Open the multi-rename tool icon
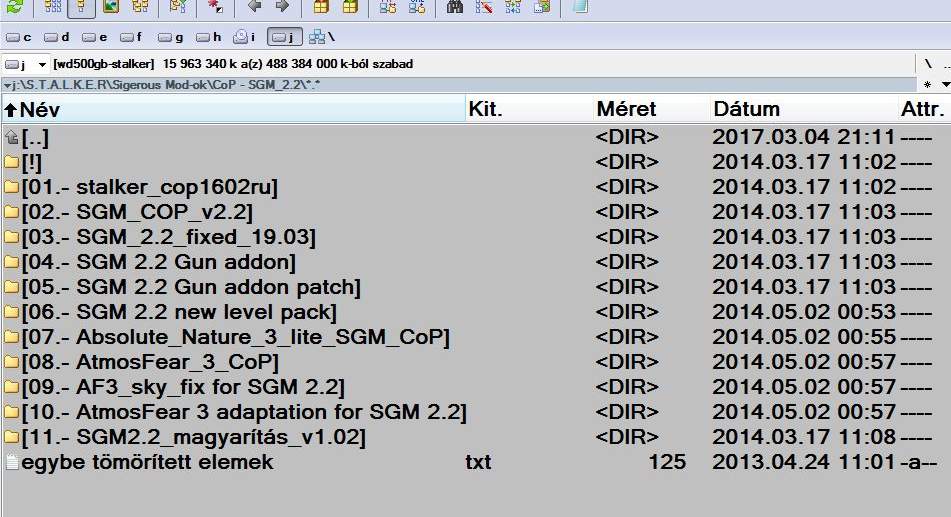This screenshot has width=951, height=517. (x=483, y=6)
